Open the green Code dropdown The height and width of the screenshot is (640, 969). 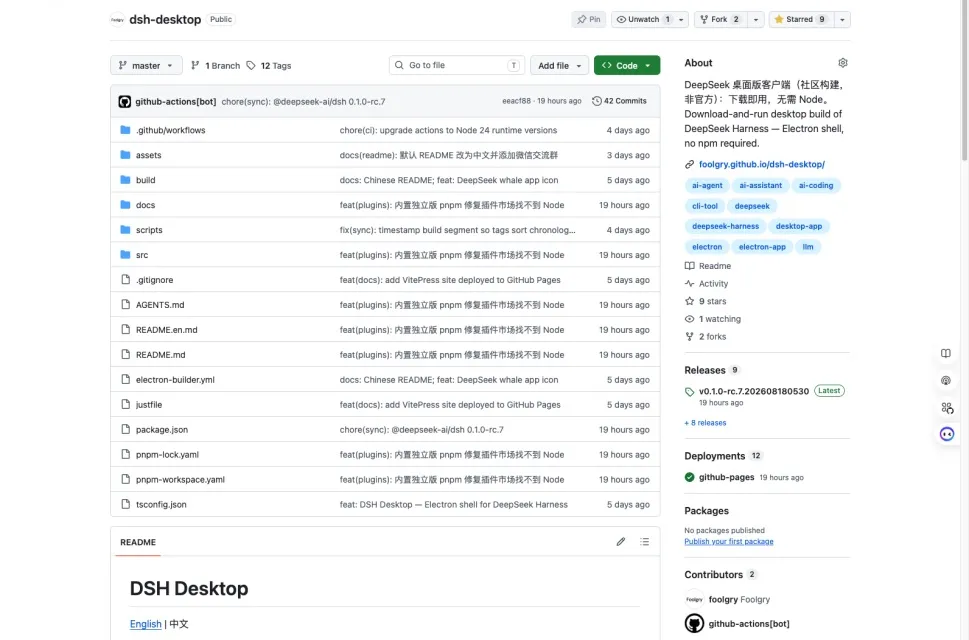tap(627, 65)
